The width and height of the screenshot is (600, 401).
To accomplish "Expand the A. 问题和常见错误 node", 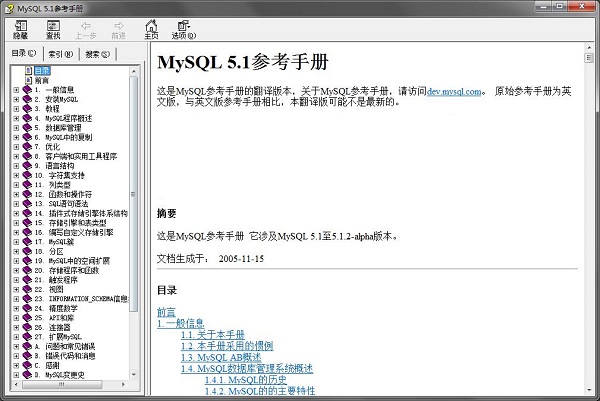I will [16, 346].
